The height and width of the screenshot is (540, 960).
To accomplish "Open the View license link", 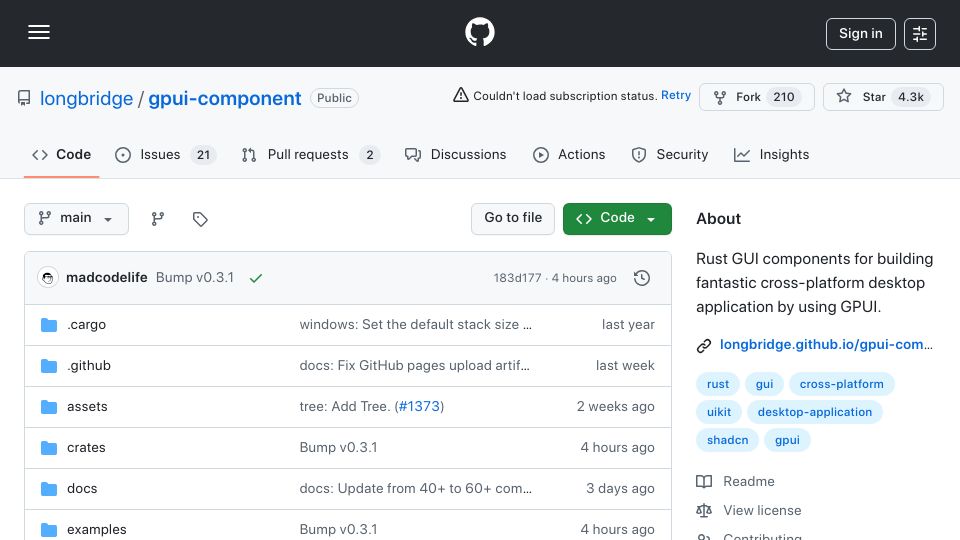I will (762, 511).
